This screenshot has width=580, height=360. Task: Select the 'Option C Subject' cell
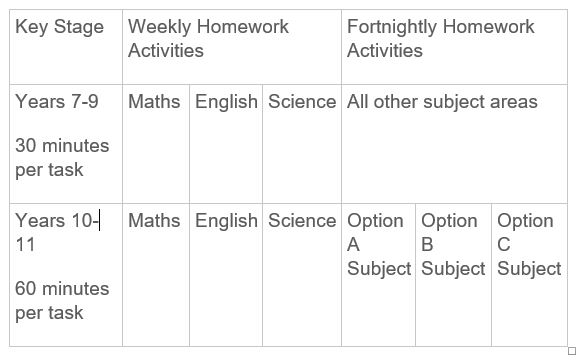click(529, 275)
